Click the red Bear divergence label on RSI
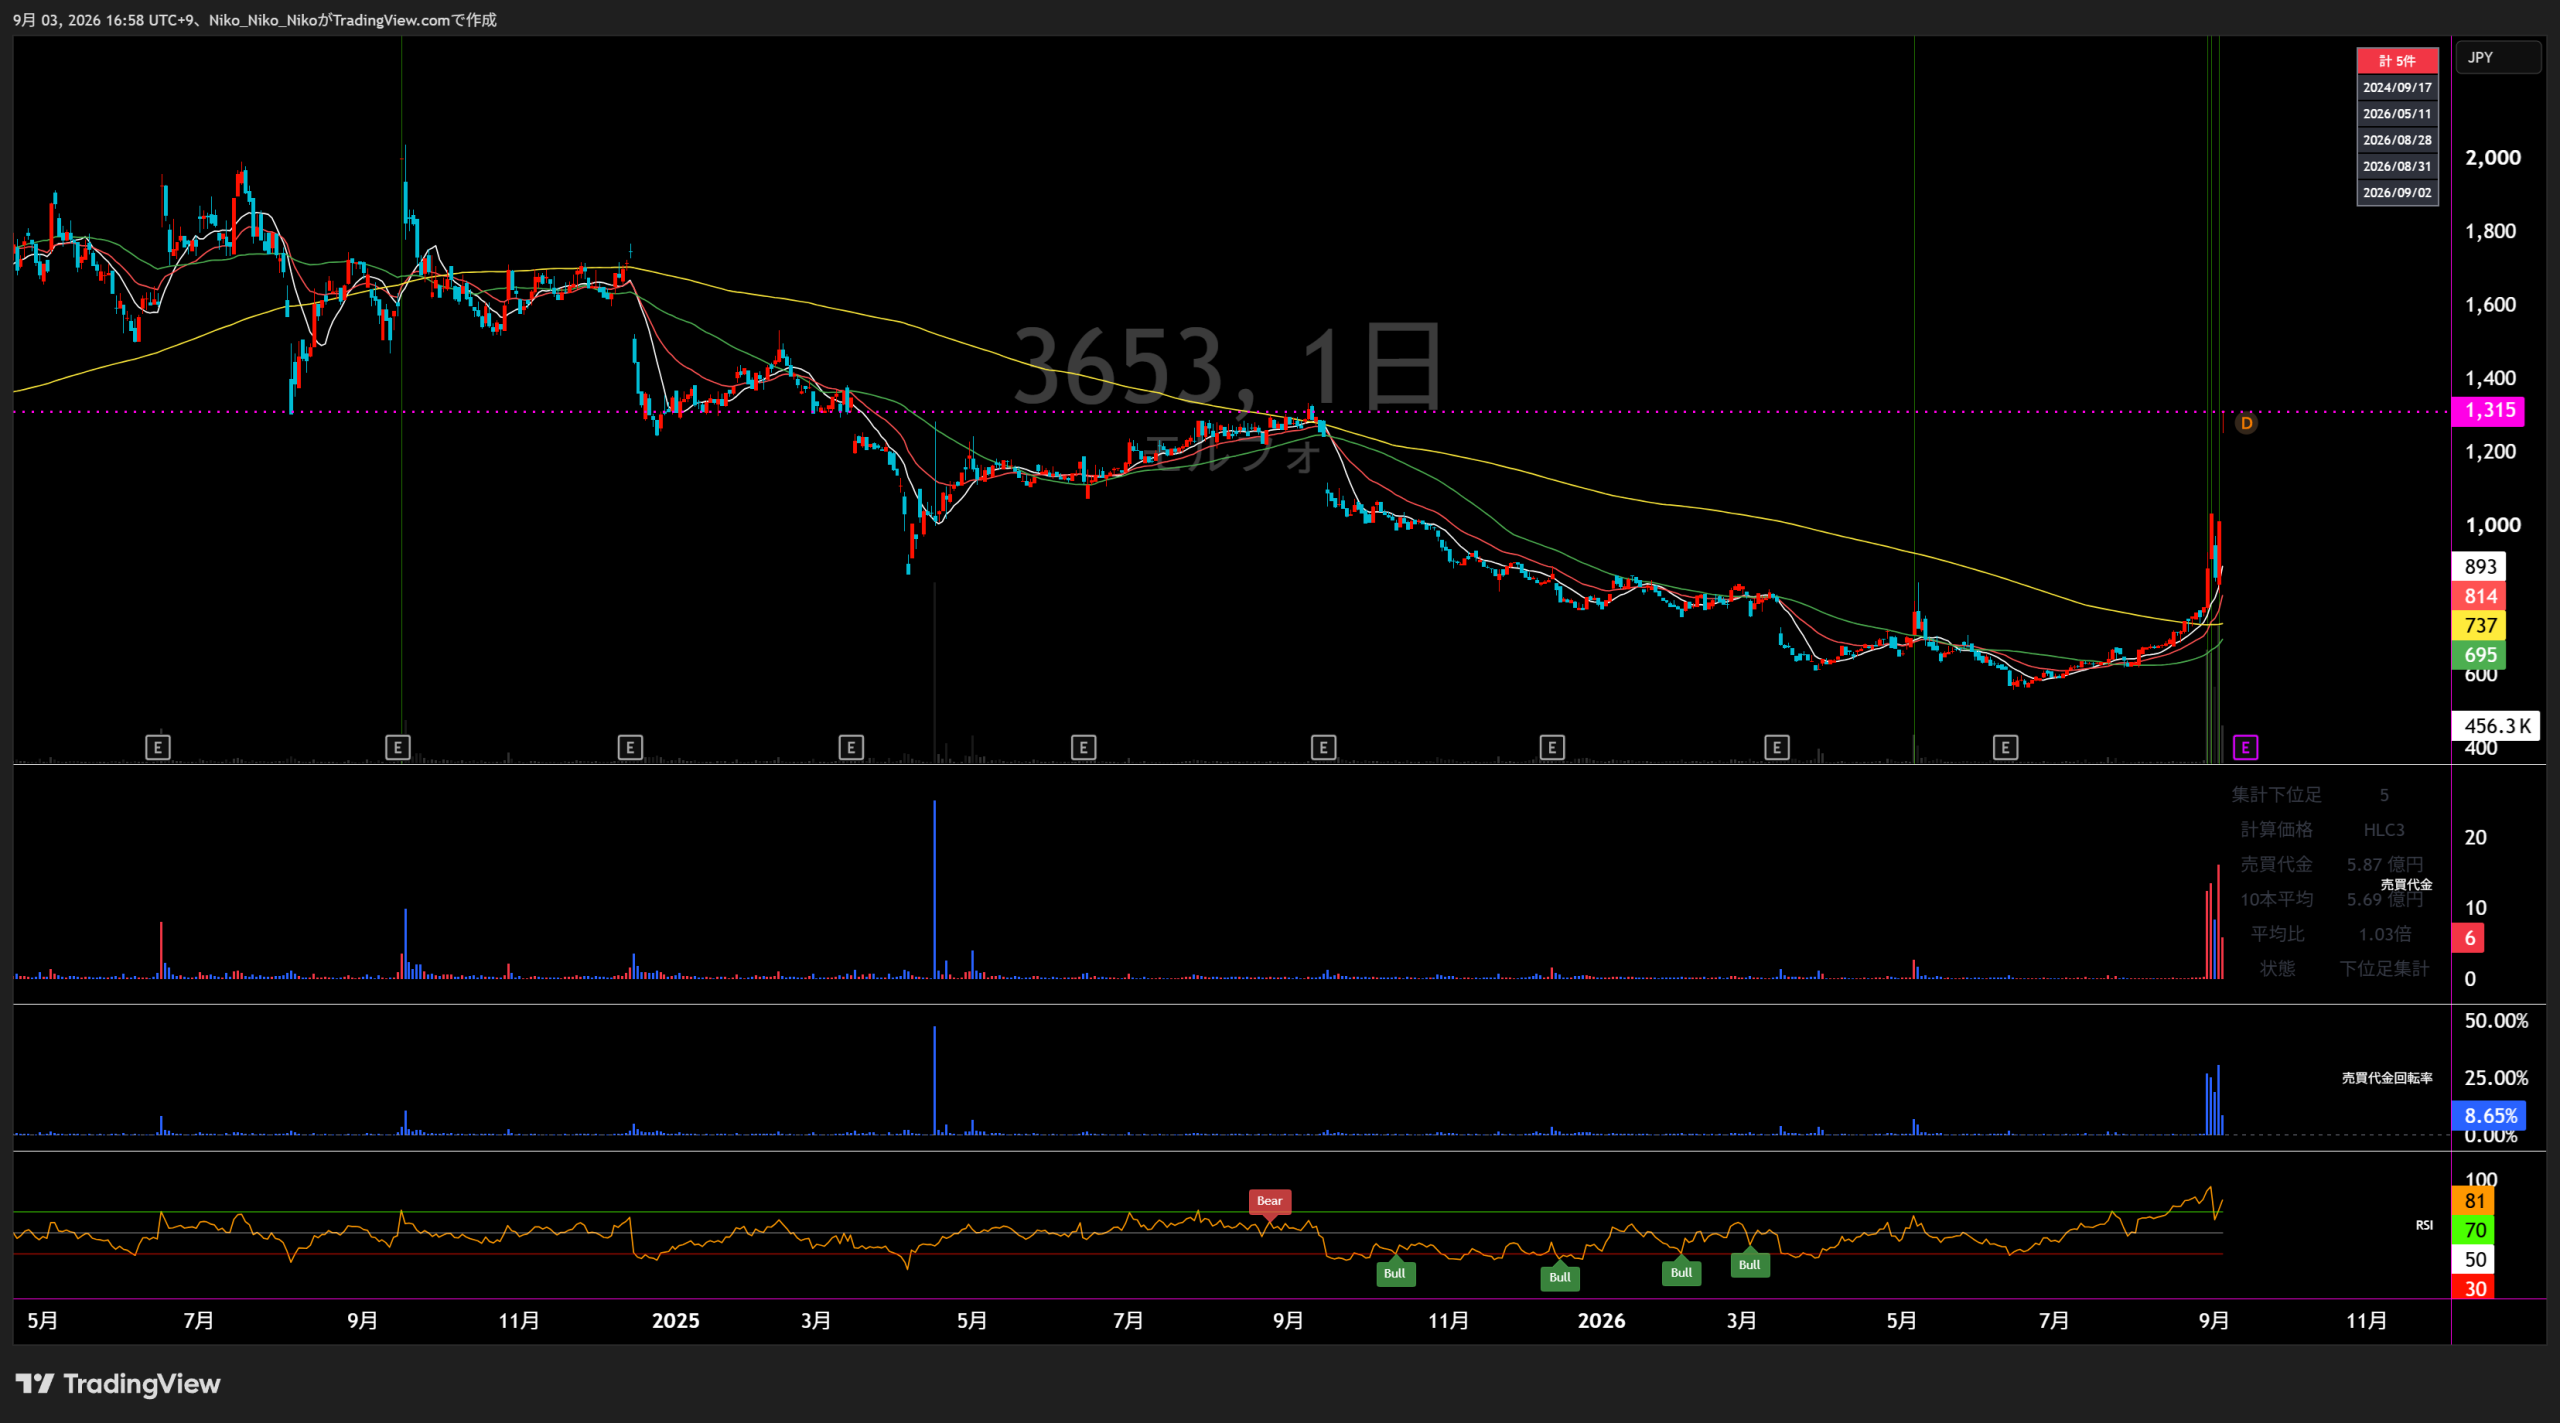 [x=1270, y=1201]
